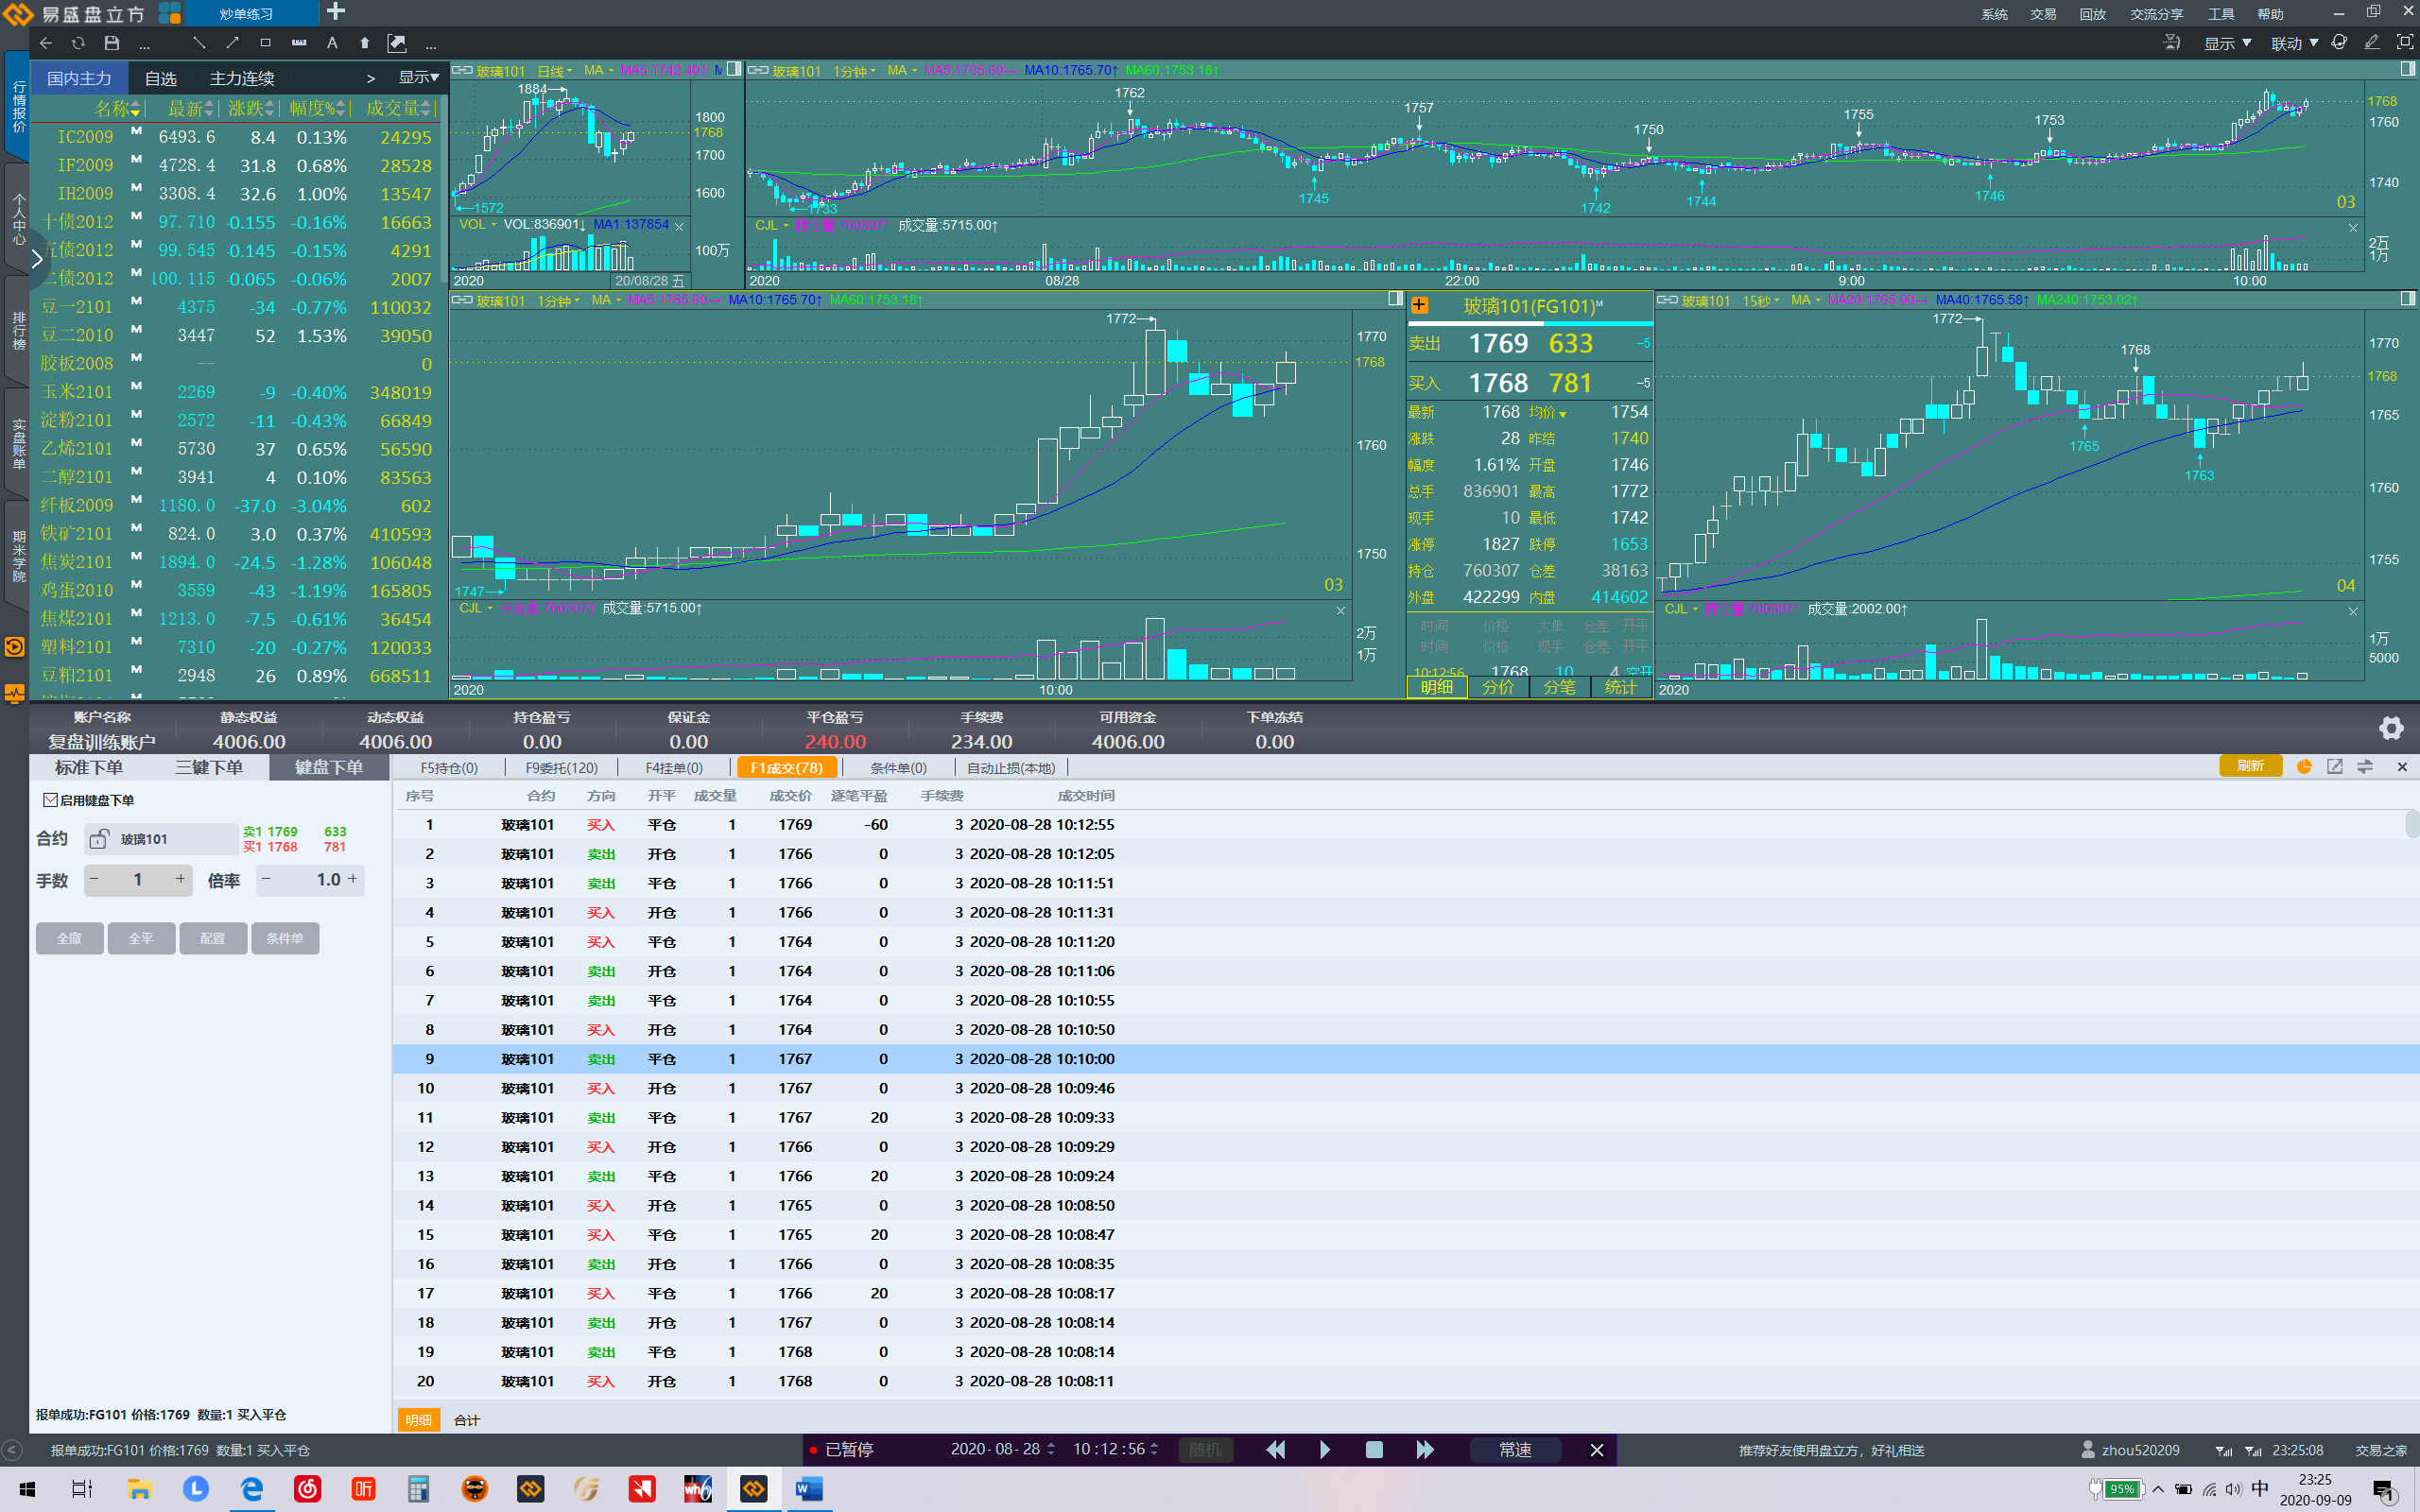The height and width of the screenshot is (1512, 2420).
Task: Click the 分笔 button under quote detail
Action: click(1559, 687)
